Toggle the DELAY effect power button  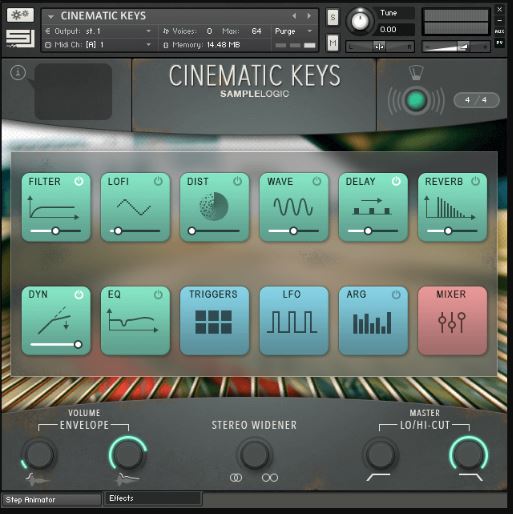(396, 181)
